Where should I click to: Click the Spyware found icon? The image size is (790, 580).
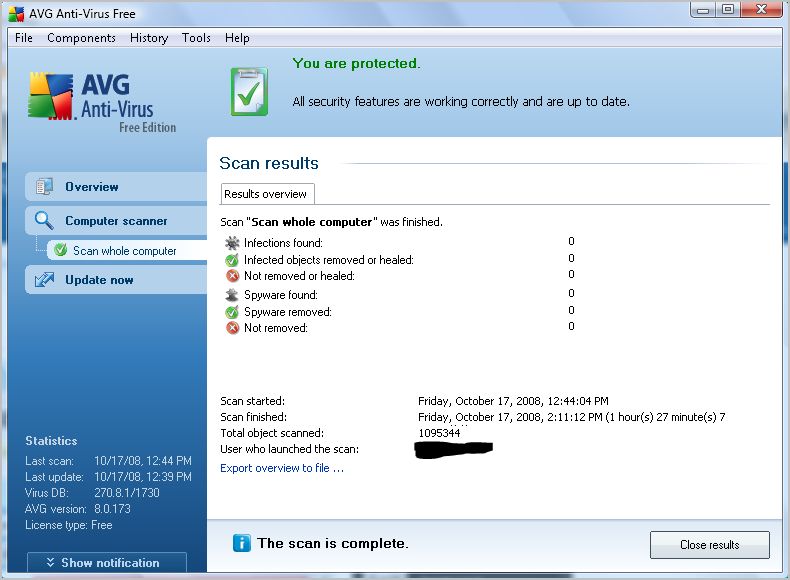coord(232,295)
